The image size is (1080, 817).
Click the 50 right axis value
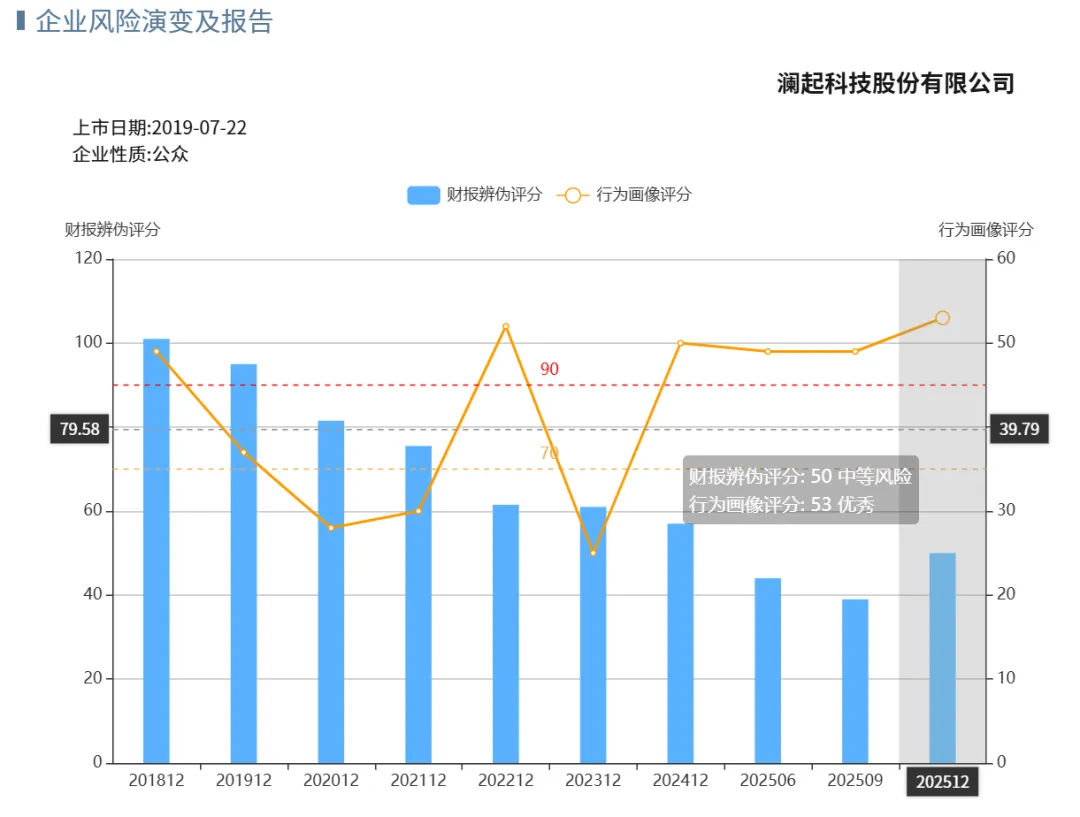click(x=1006, y=342)
